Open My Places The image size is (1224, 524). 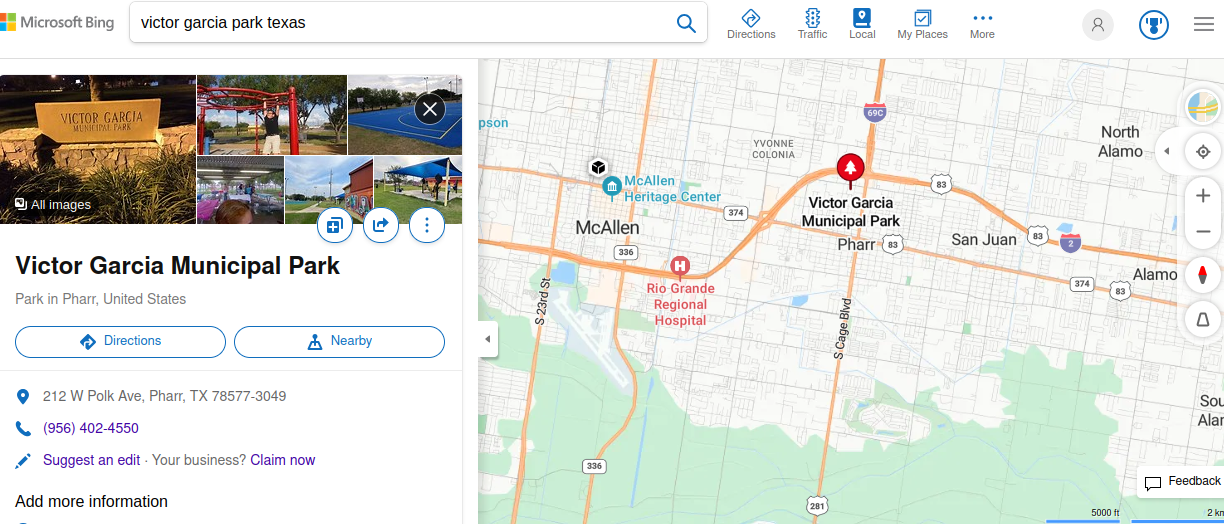coord(922,24)
